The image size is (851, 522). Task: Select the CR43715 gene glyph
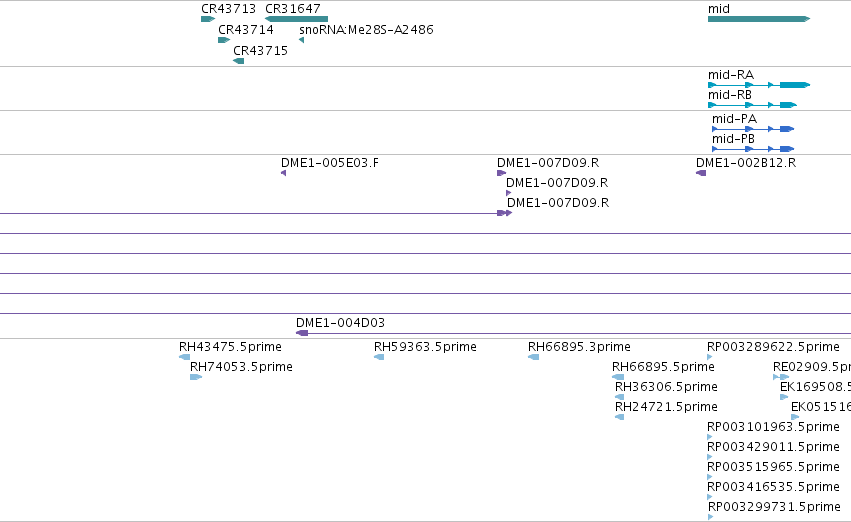[238, 61]
